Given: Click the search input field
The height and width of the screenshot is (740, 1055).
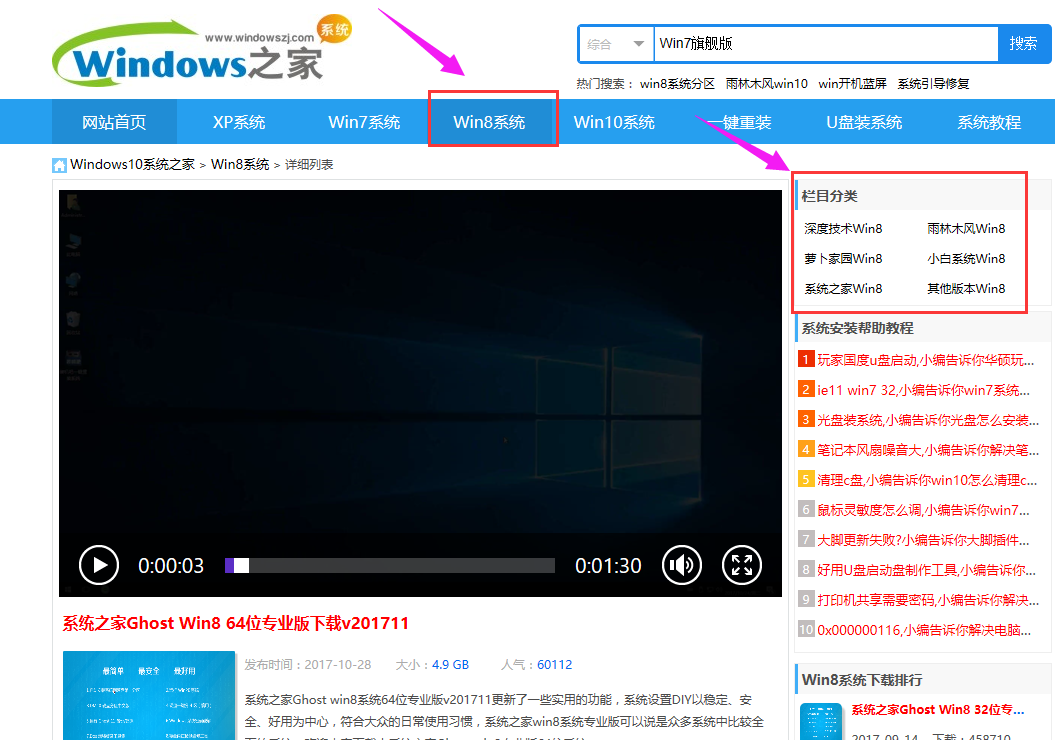Looking at the screenshot, I should point(825,44).
